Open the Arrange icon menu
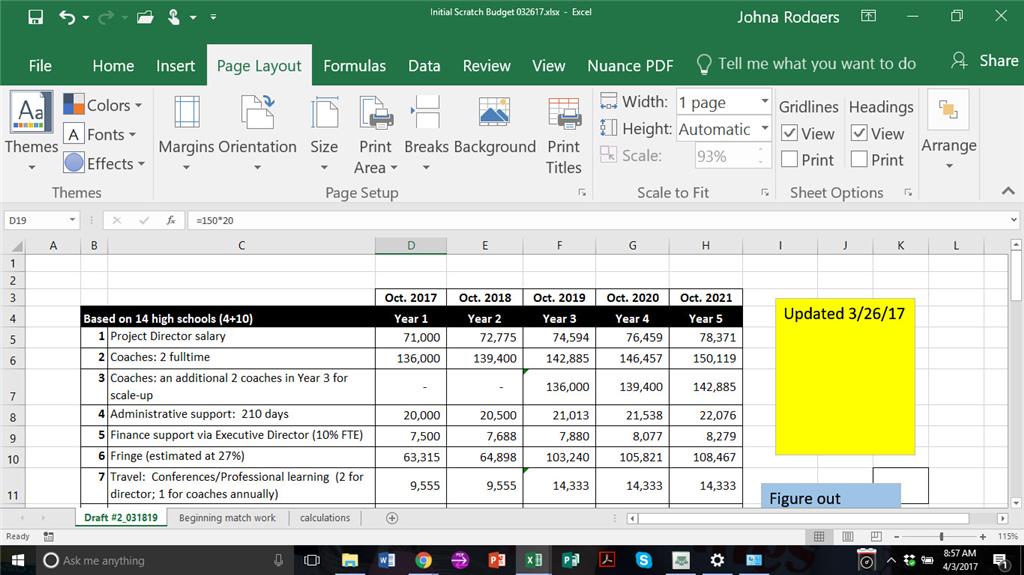Image resolution: width=1024 pixels, height=575 pixels. [948, 110]
